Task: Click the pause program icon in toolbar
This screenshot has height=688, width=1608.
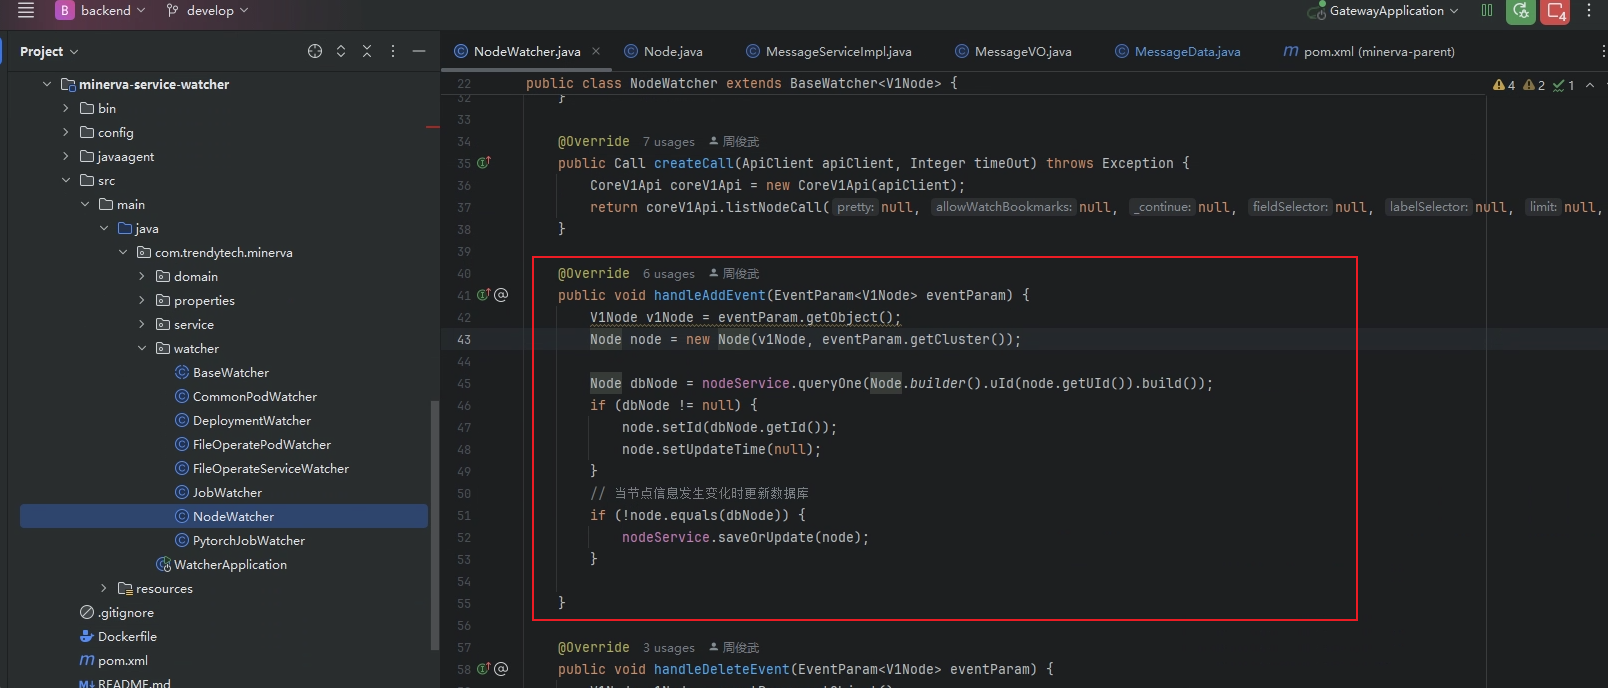Action: pos(1487,11)
